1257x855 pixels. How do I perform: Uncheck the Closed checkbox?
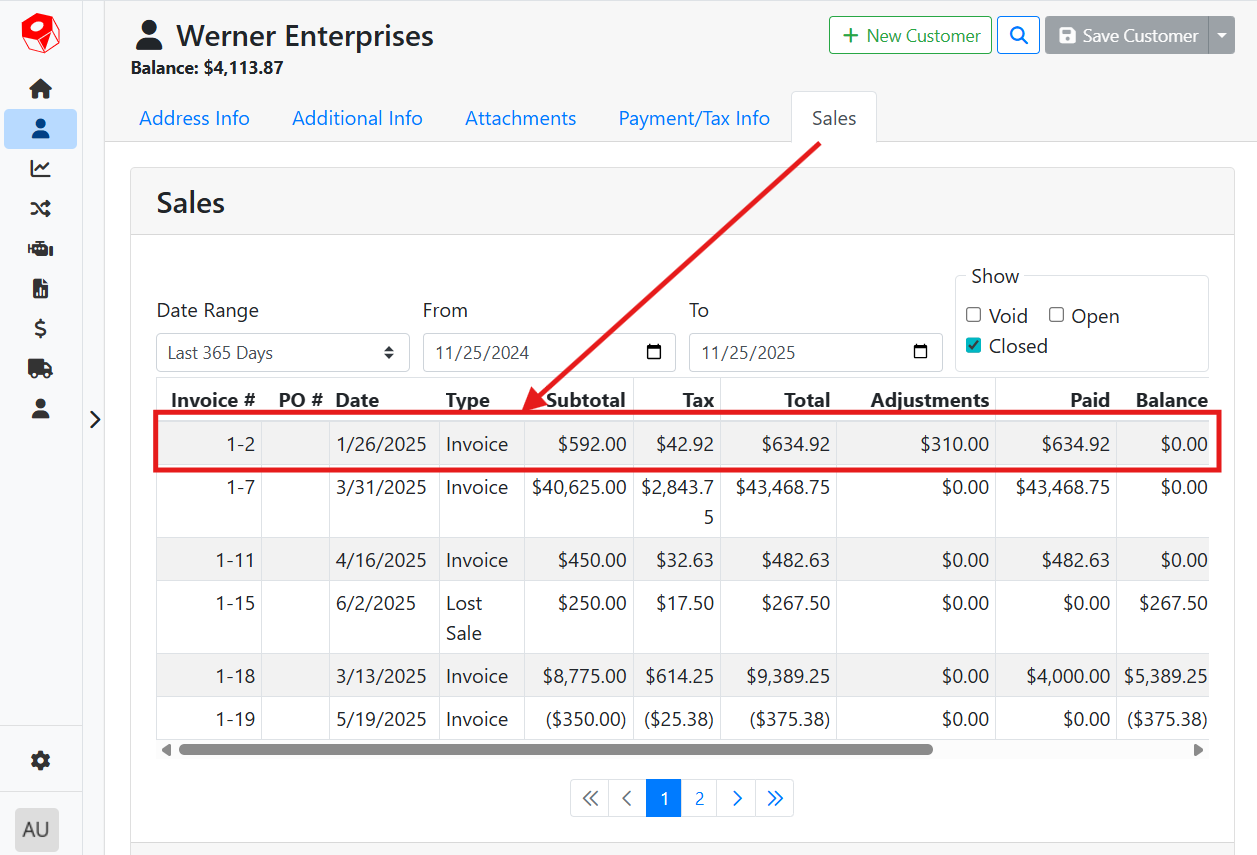tap(973, 345)
